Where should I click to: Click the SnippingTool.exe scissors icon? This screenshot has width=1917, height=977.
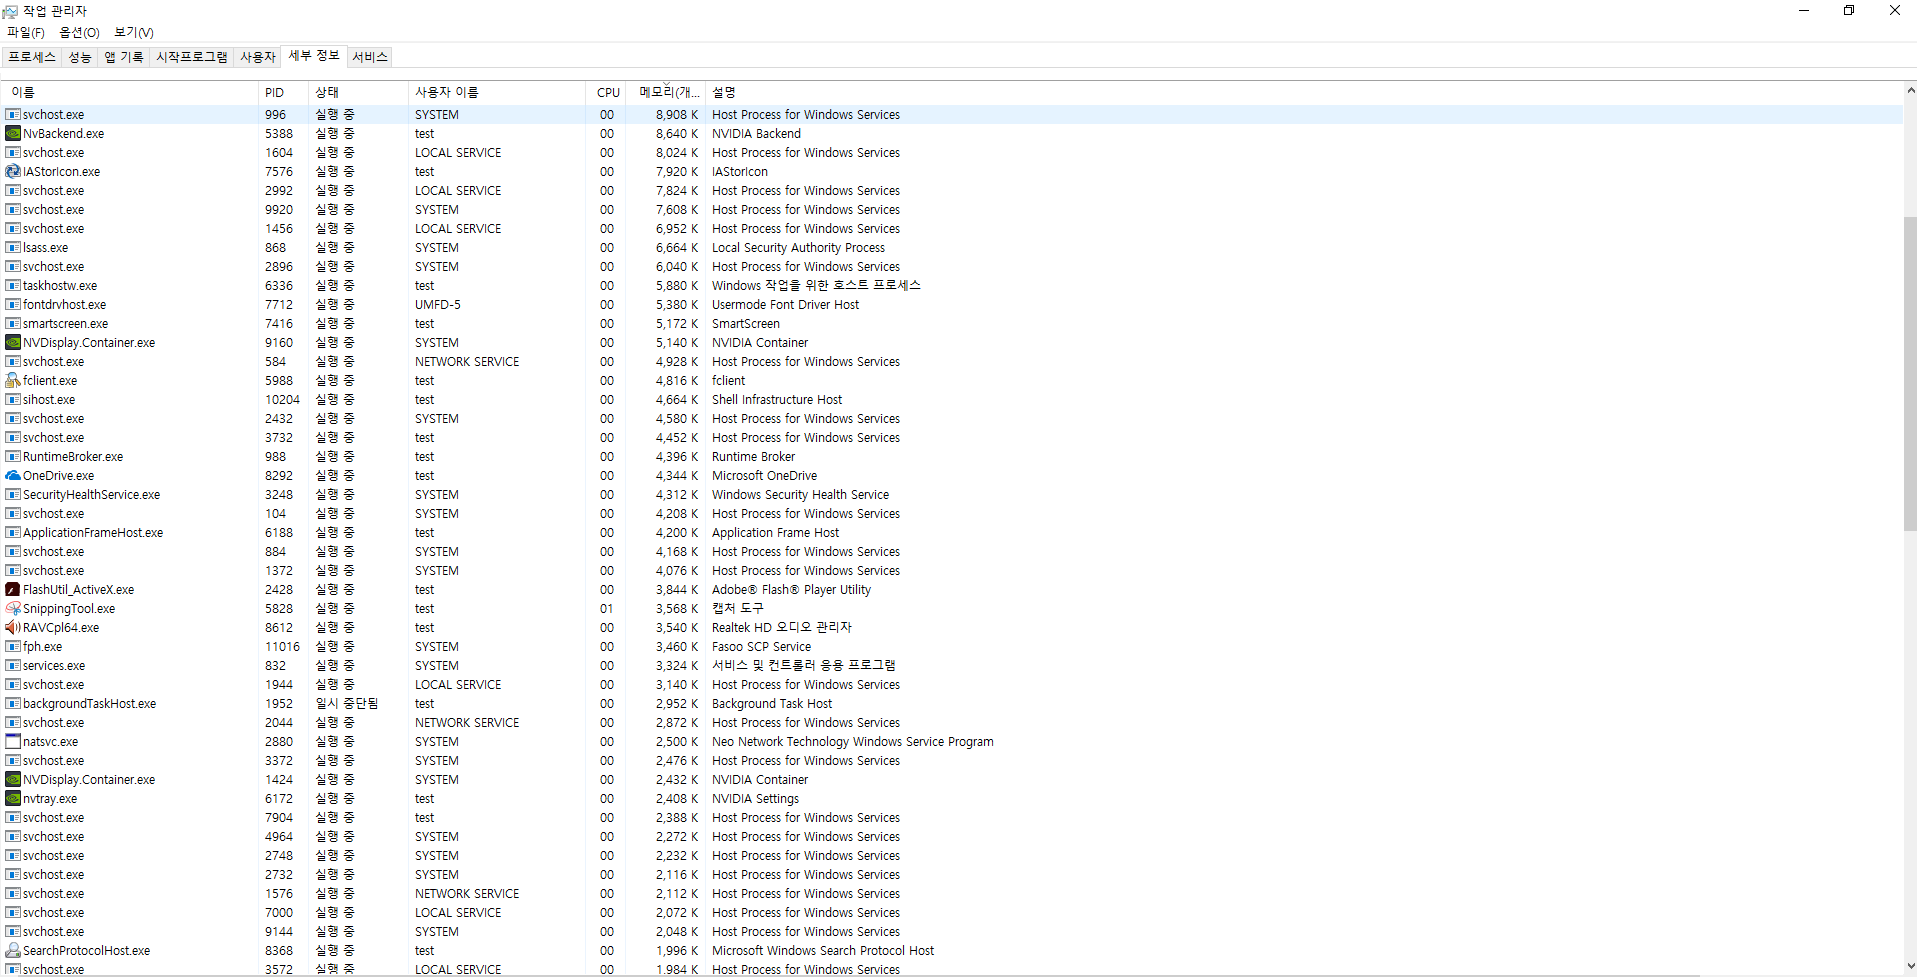(x=13, y=609)
